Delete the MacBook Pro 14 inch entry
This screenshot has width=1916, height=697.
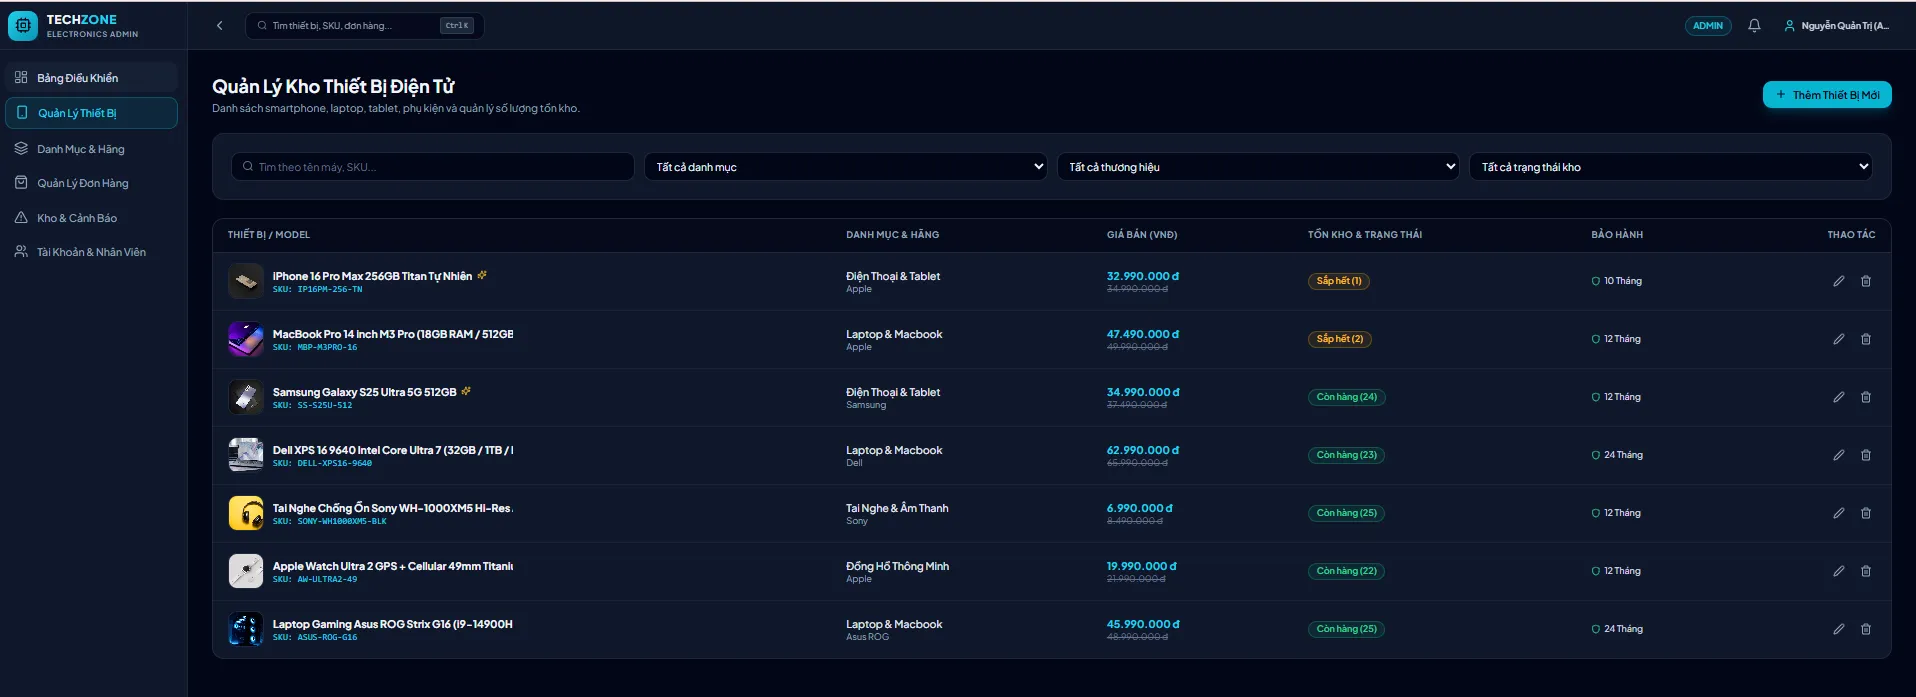point(1866,339)
